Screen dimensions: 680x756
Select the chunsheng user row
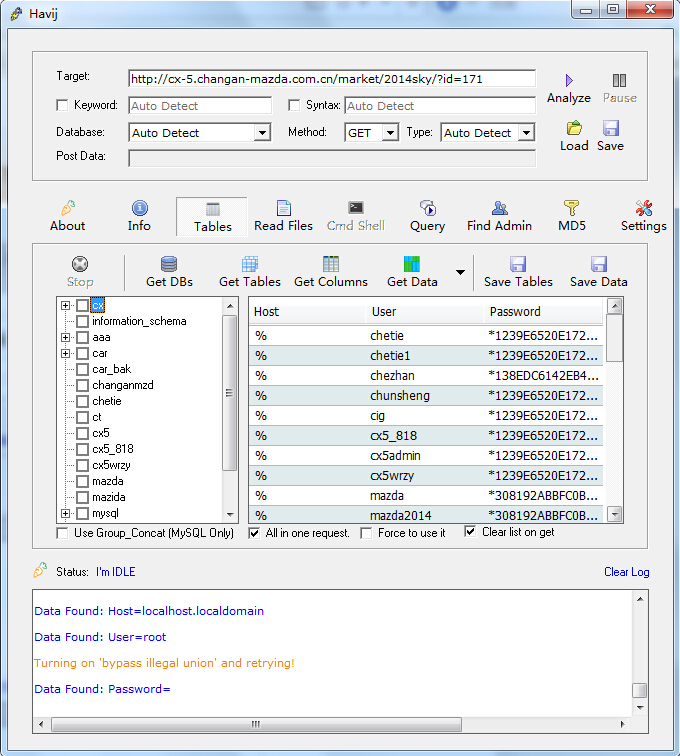pyautogui.click(x=426, y=396)
